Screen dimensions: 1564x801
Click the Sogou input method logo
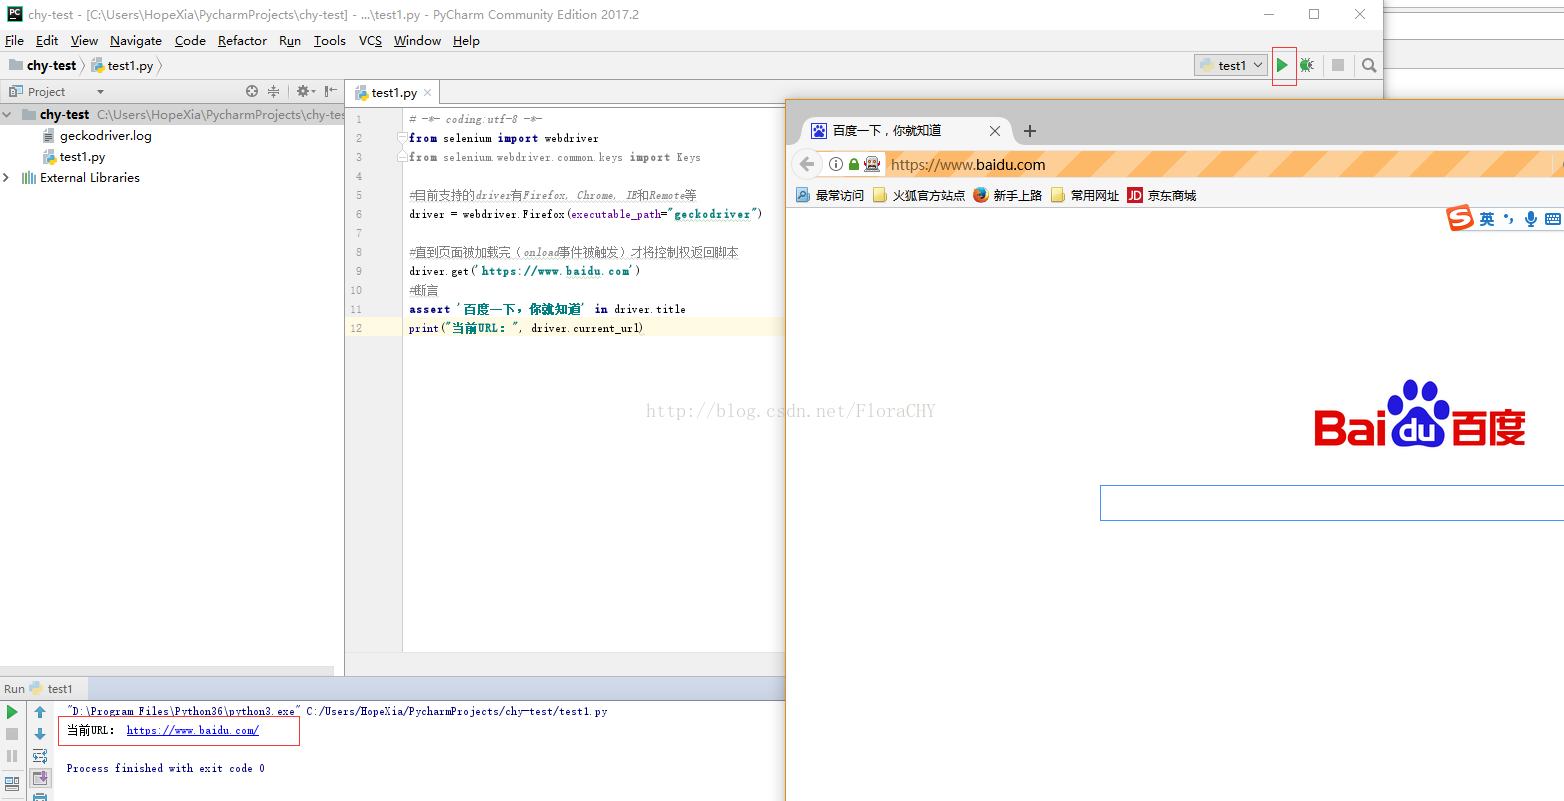point(1461,218)
